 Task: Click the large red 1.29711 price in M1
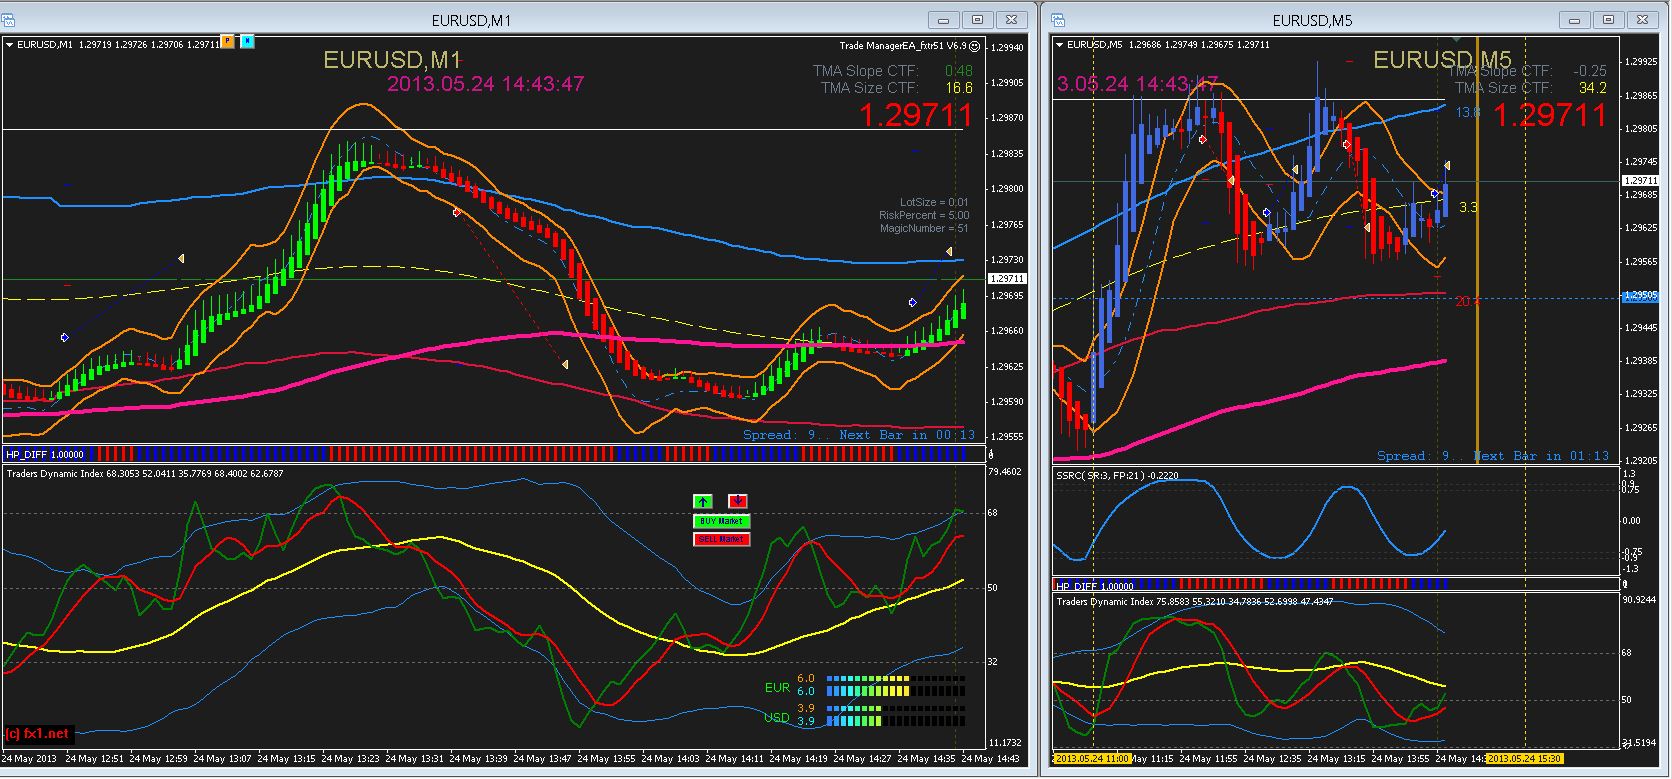click(917, 116)
